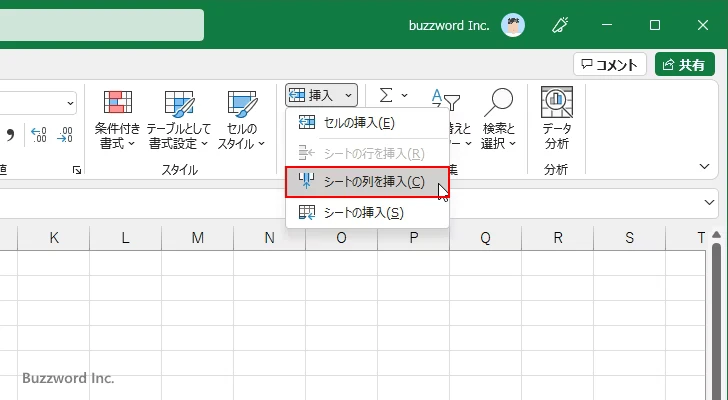Click the green 共有 (Share) button
The height and width of the screenshot is (400, 728).
coord(685,65)
